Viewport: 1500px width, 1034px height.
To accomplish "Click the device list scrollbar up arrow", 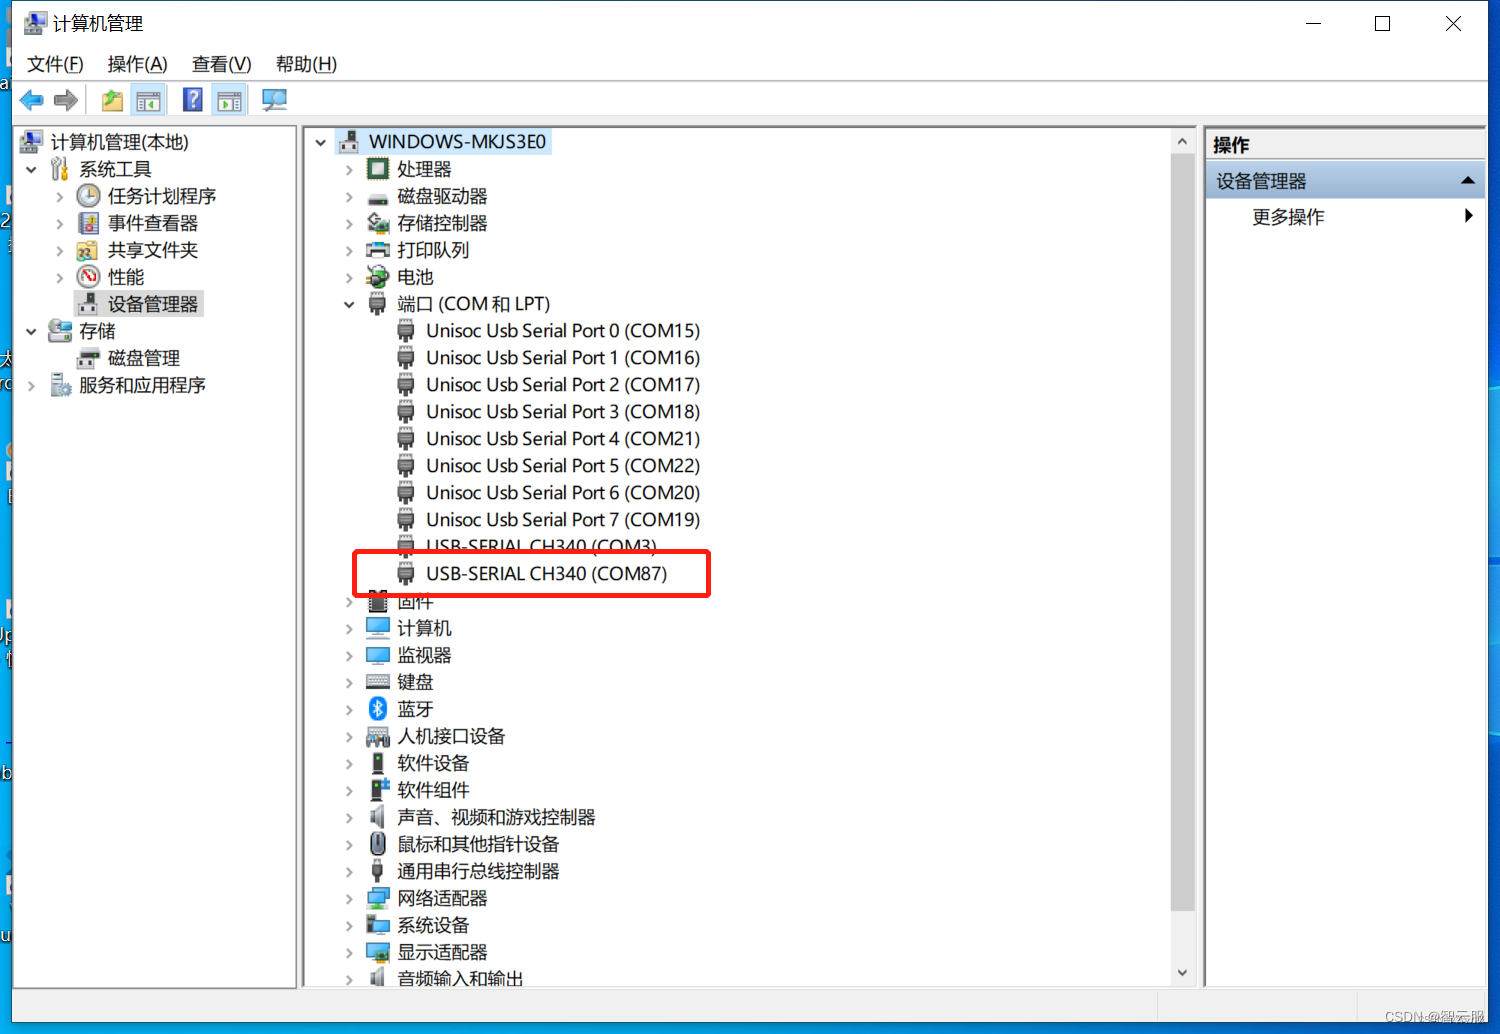I will pos(1183,142).
